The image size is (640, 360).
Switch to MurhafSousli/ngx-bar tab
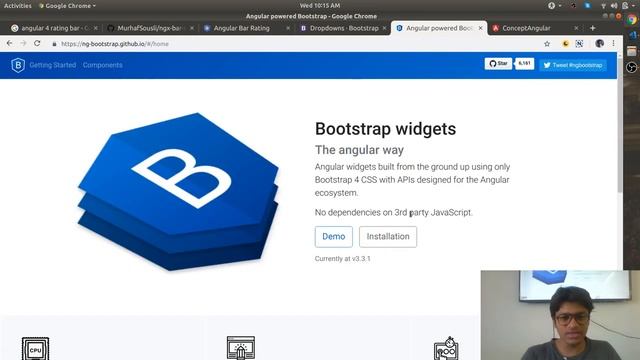point(145,28)
